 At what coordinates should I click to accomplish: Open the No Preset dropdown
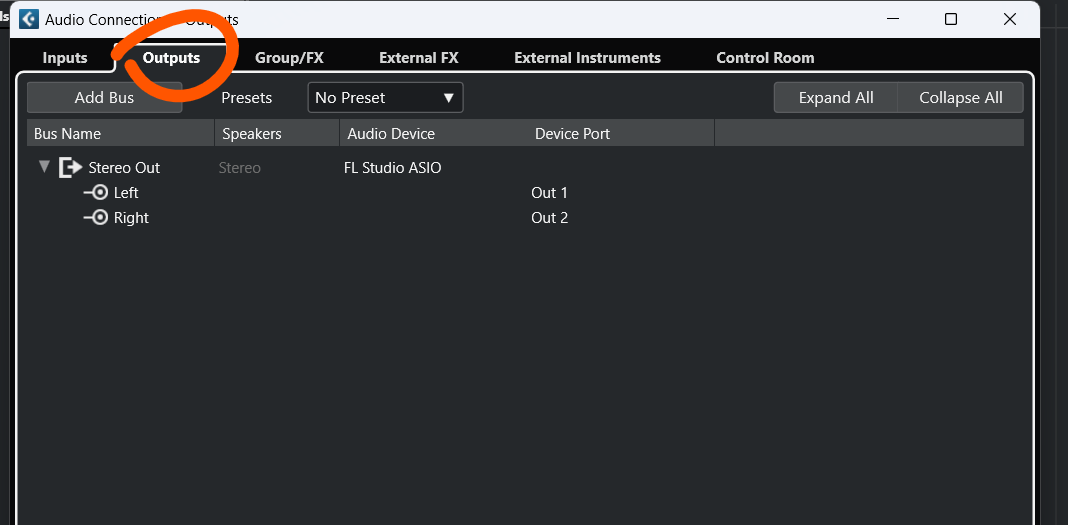[x=386, y=97]
